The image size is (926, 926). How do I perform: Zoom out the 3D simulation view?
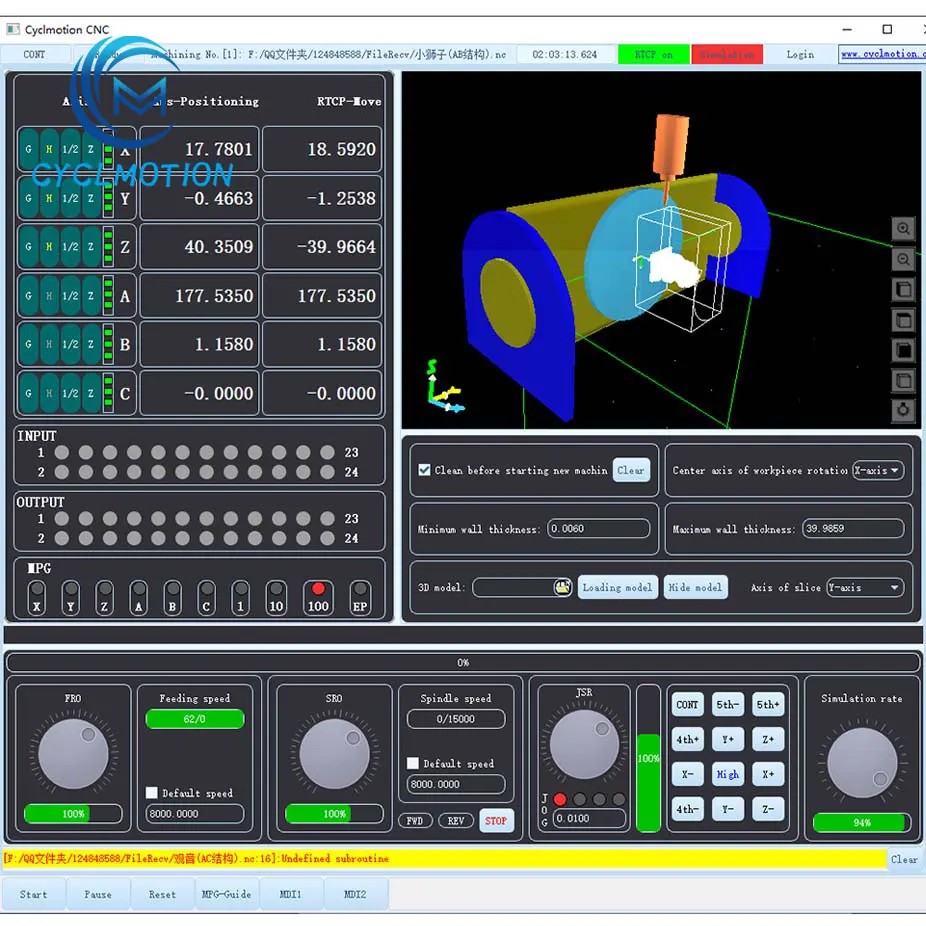click(x=903, y=259)
